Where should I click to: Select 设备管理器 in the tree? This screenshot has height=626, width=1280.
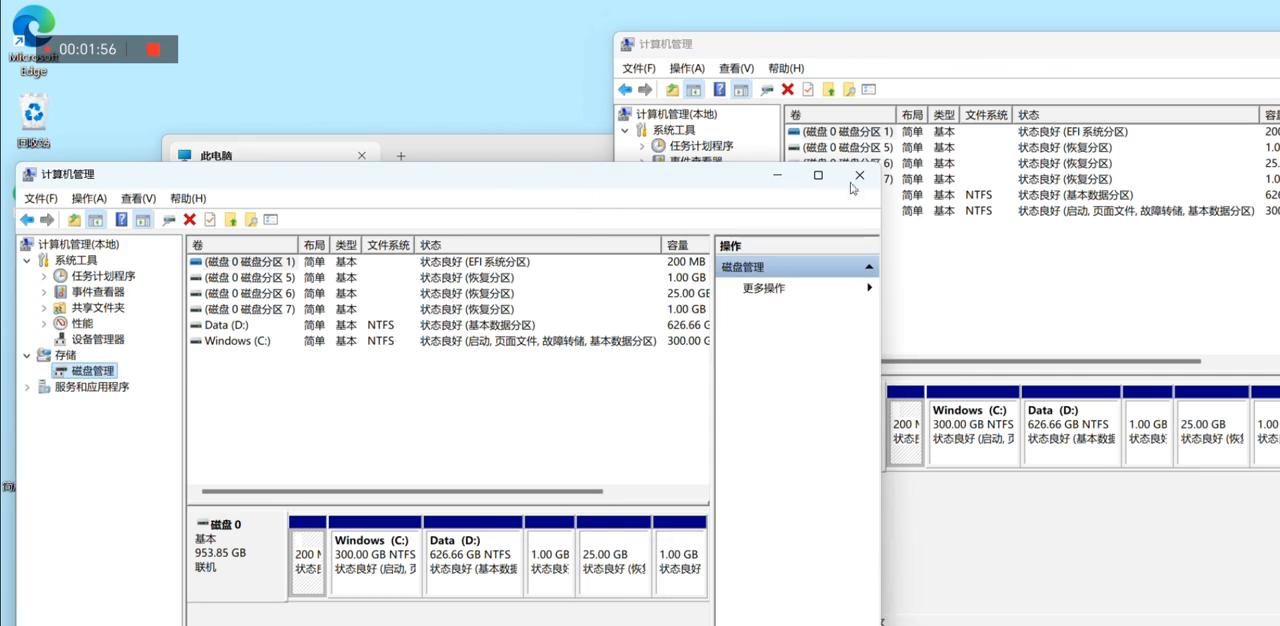(x=97, y=339)
